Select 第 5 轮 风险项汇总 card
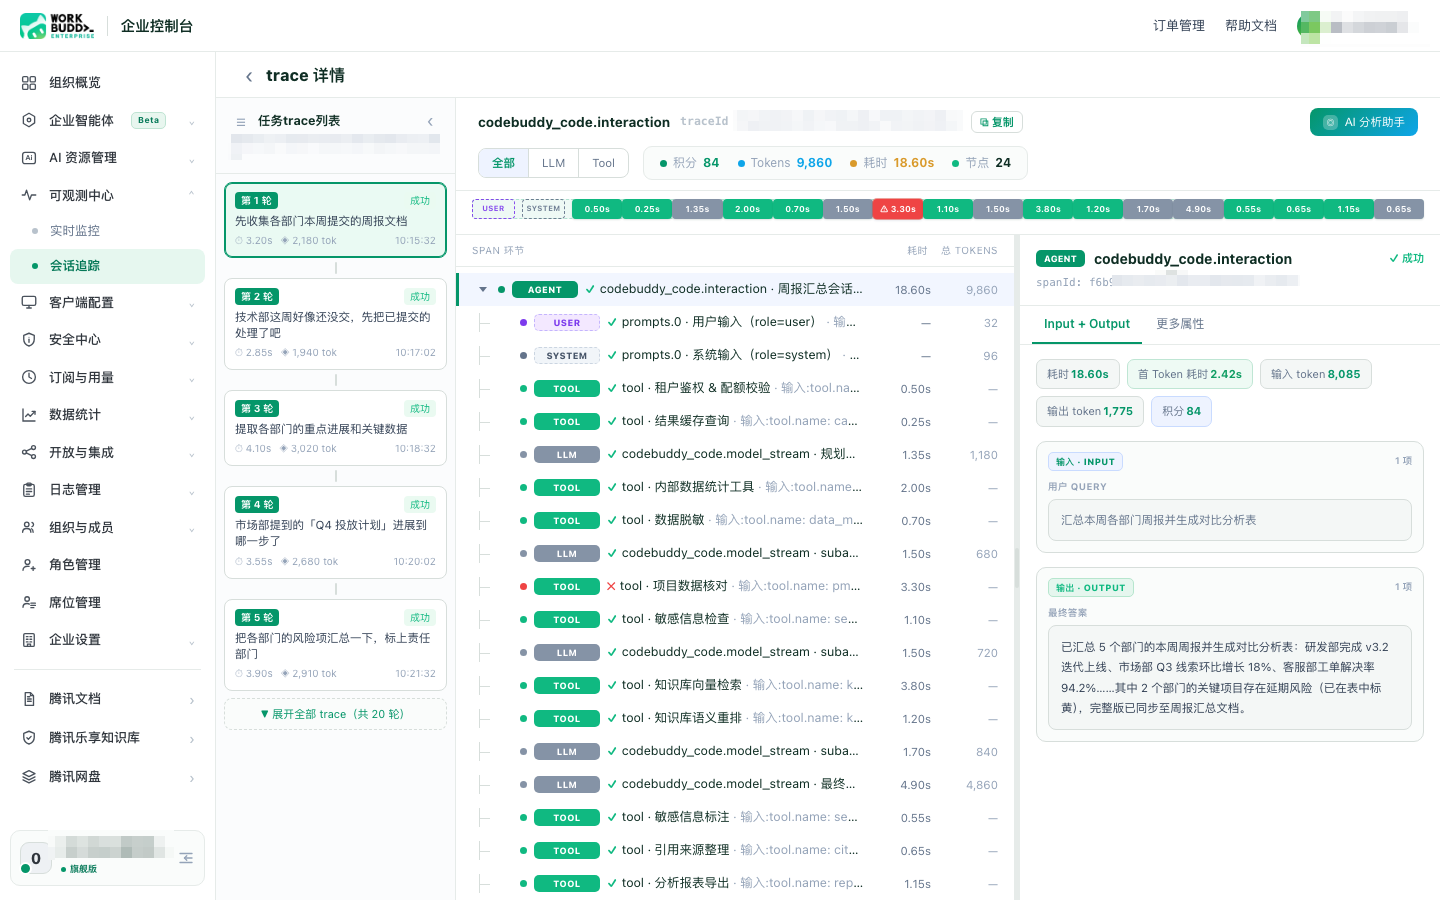Screen dimensions: 1440x900 pos(335,645)
